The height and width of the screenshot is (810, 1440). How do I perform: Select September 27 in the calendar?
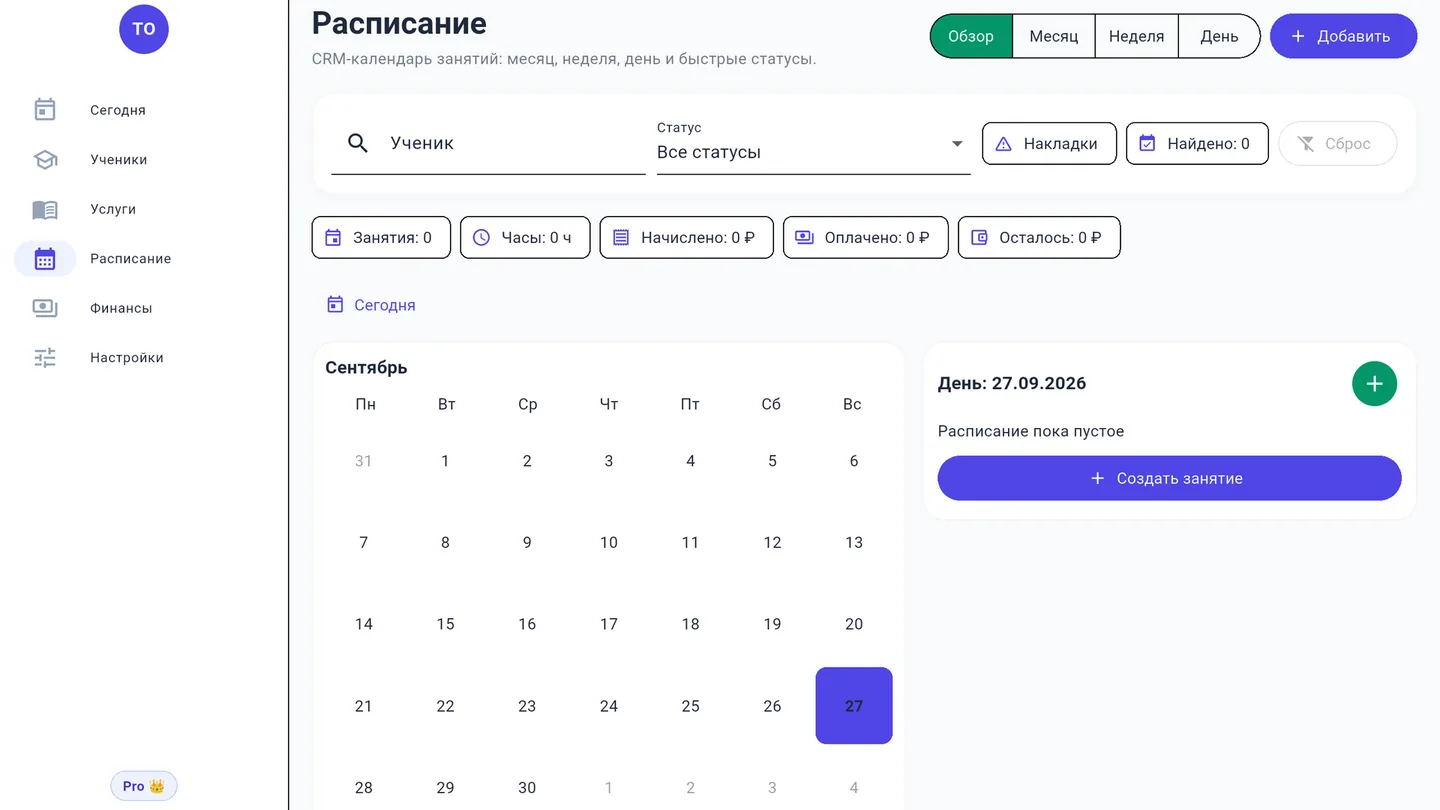[x=854, y=706]
